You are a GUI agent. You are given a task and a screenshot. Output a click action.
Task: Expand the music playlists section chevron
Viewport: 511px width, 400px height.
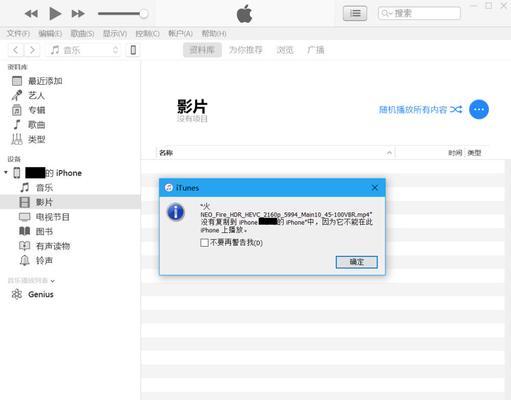(x=53, y=281)
